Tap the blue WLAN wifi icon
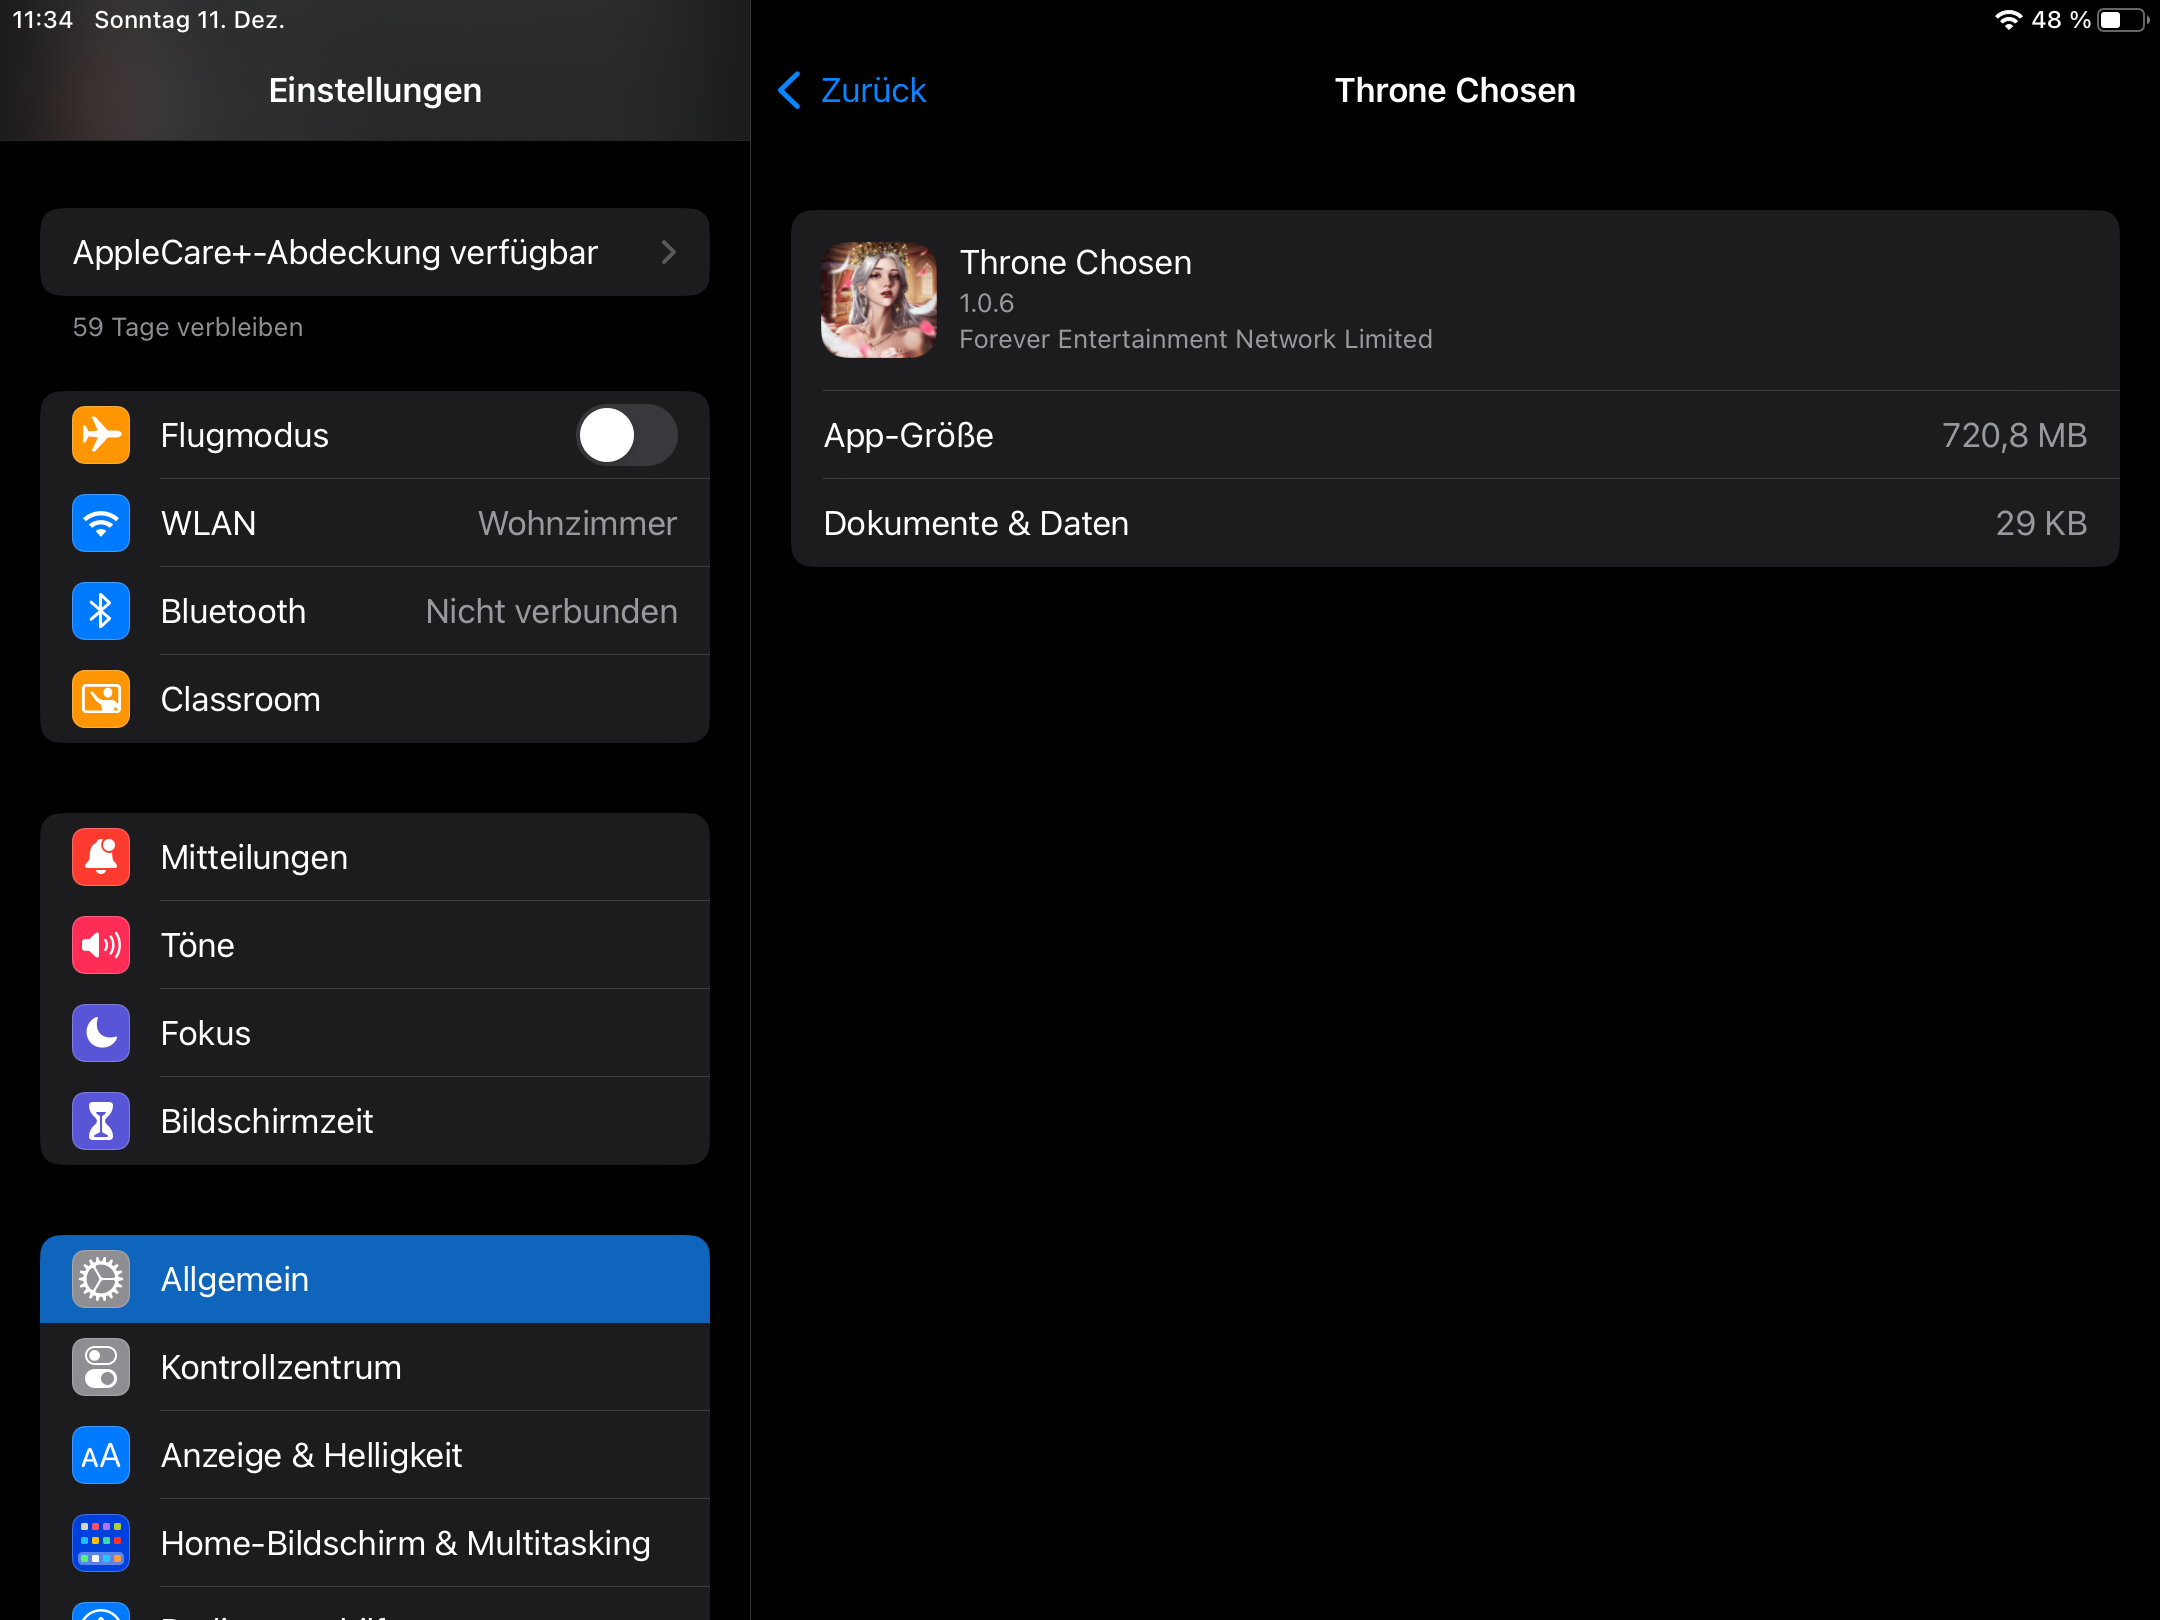This screenshot has width=2160, height=1620. (101, 523)
